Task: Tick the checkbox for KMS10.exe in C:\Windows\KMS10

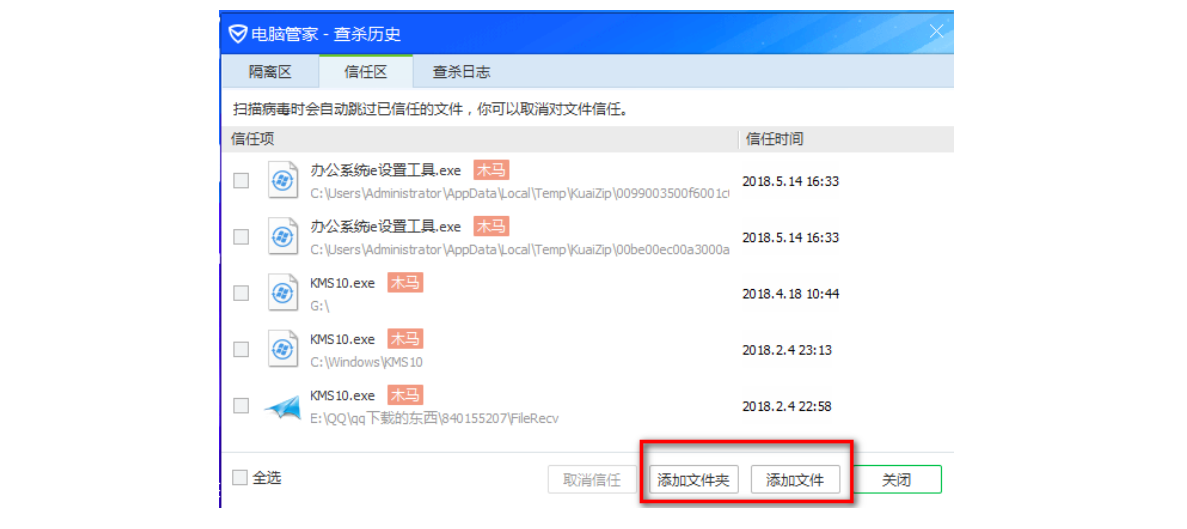Action: [241, 349]
